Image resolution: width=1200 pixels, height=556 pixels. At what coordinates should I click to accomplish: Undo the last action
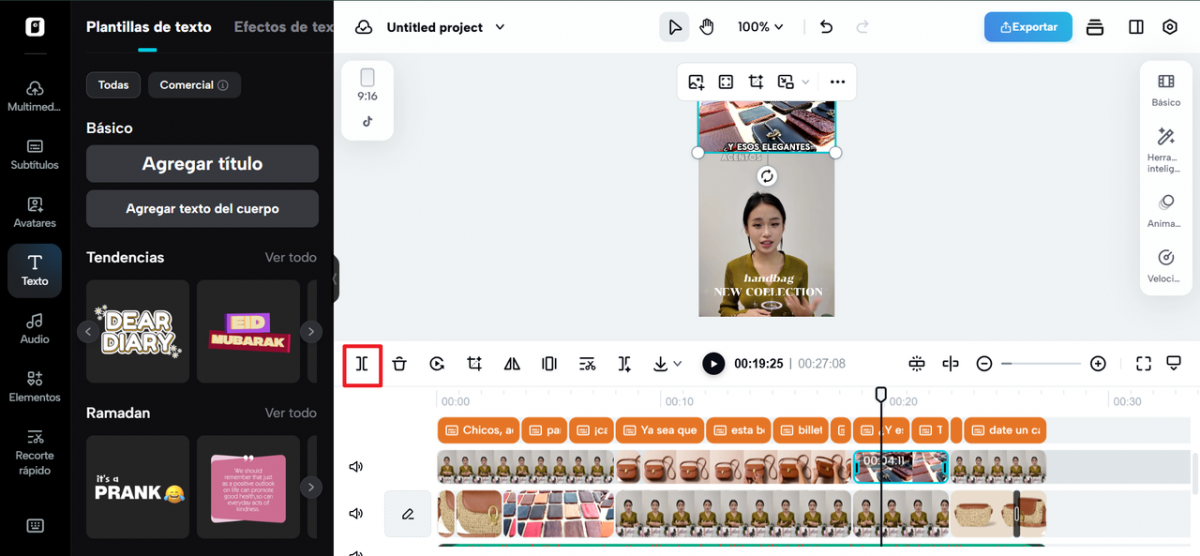coord(826,27)
